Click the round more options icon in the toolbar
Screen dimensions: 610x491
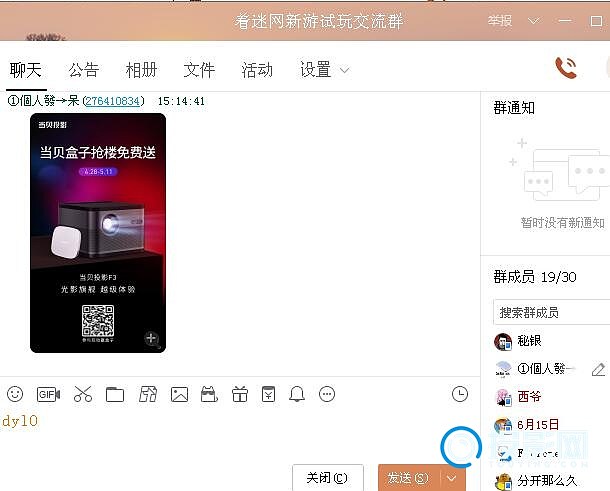pyautogui.click(x=327, y=394)
